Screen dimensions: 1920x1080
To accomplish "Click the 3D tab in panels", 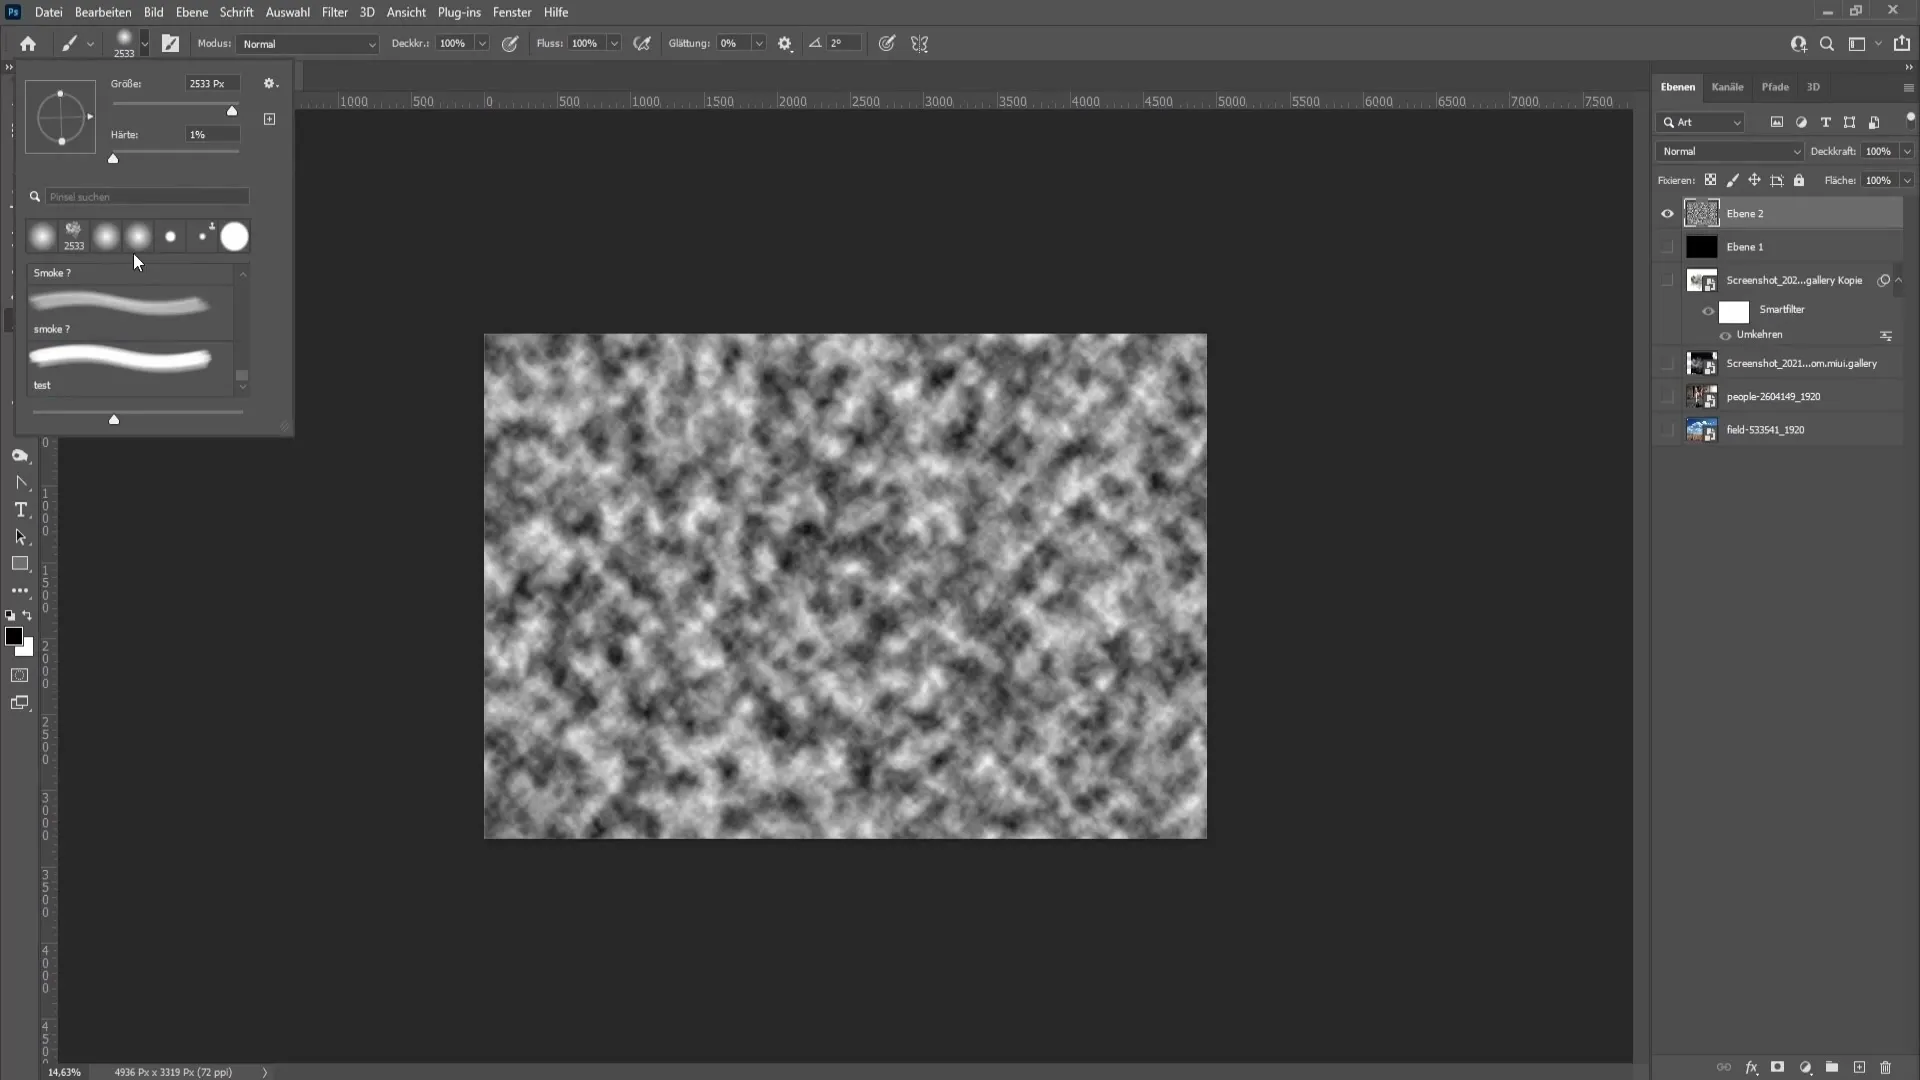I will (x=1812, y=86).
